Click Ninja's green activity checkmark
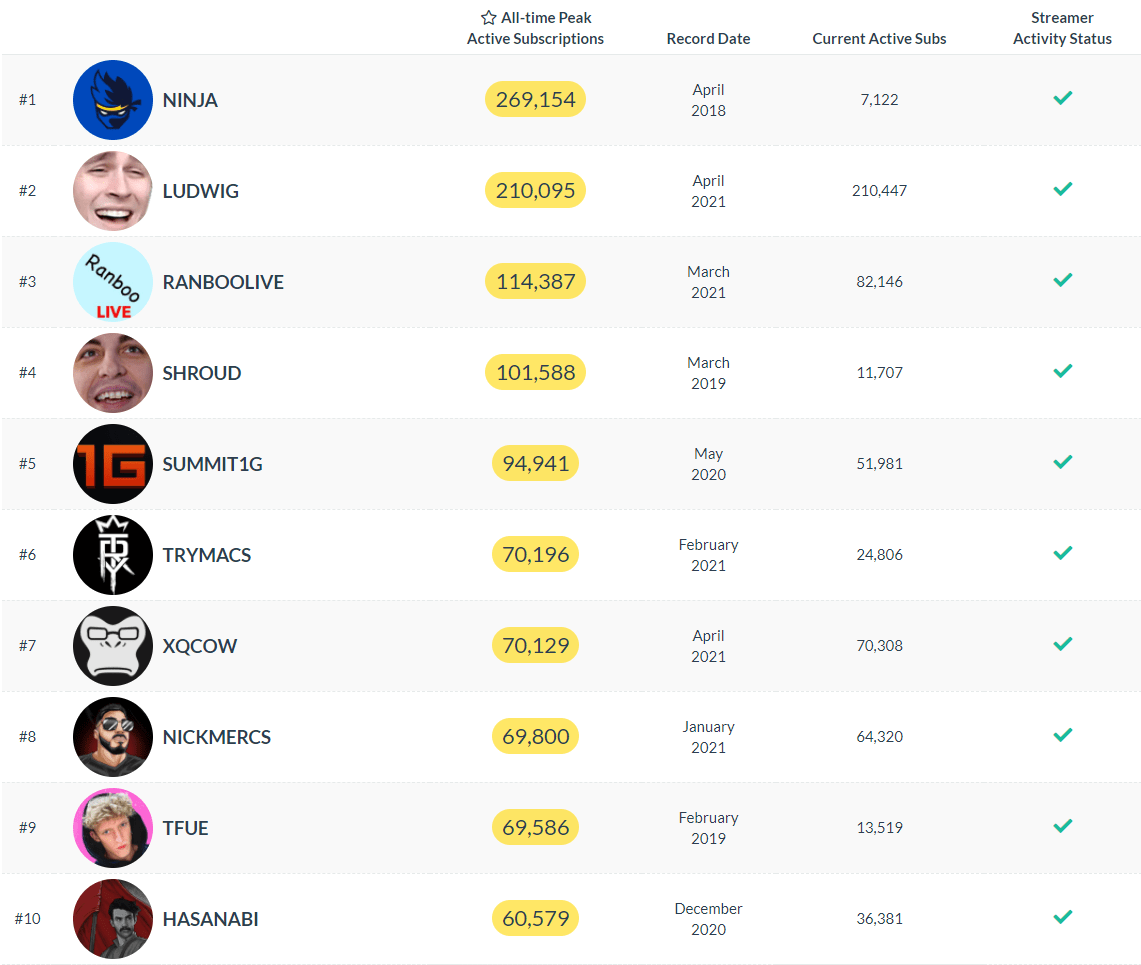This screenshot has height=965, width=1141. point(1062,98)
